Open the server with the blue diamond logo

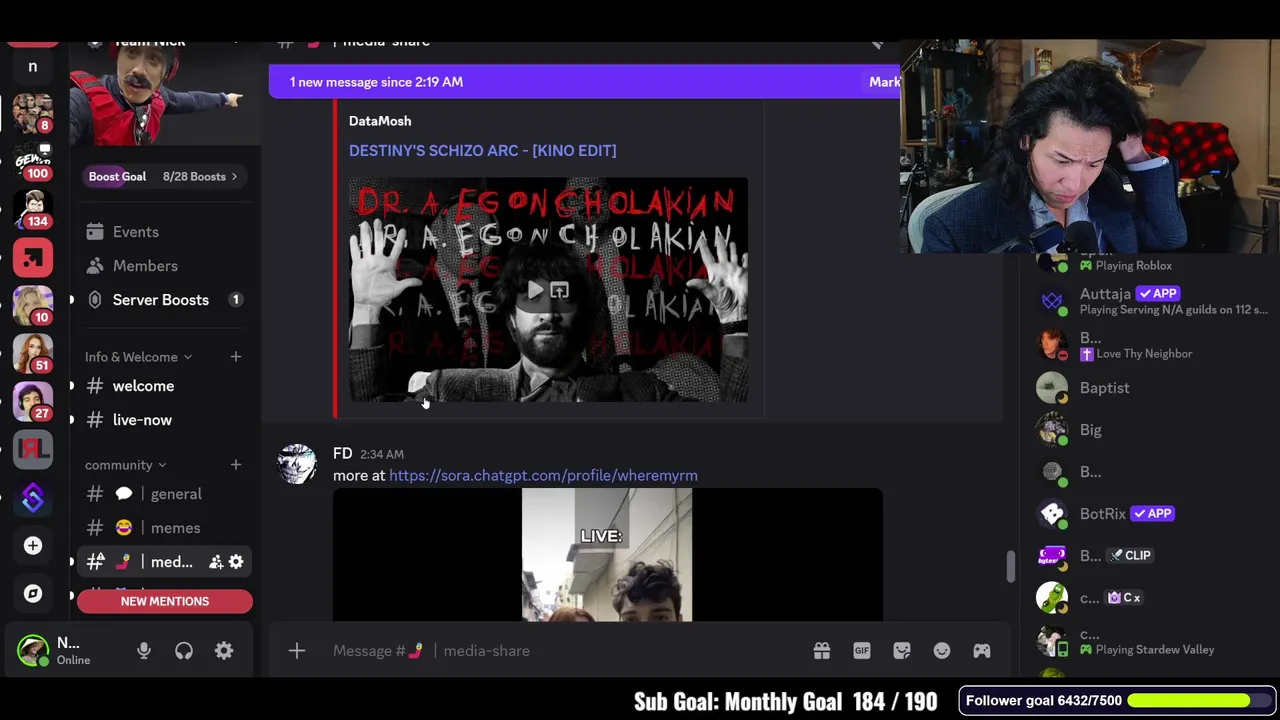pos(33,497)
